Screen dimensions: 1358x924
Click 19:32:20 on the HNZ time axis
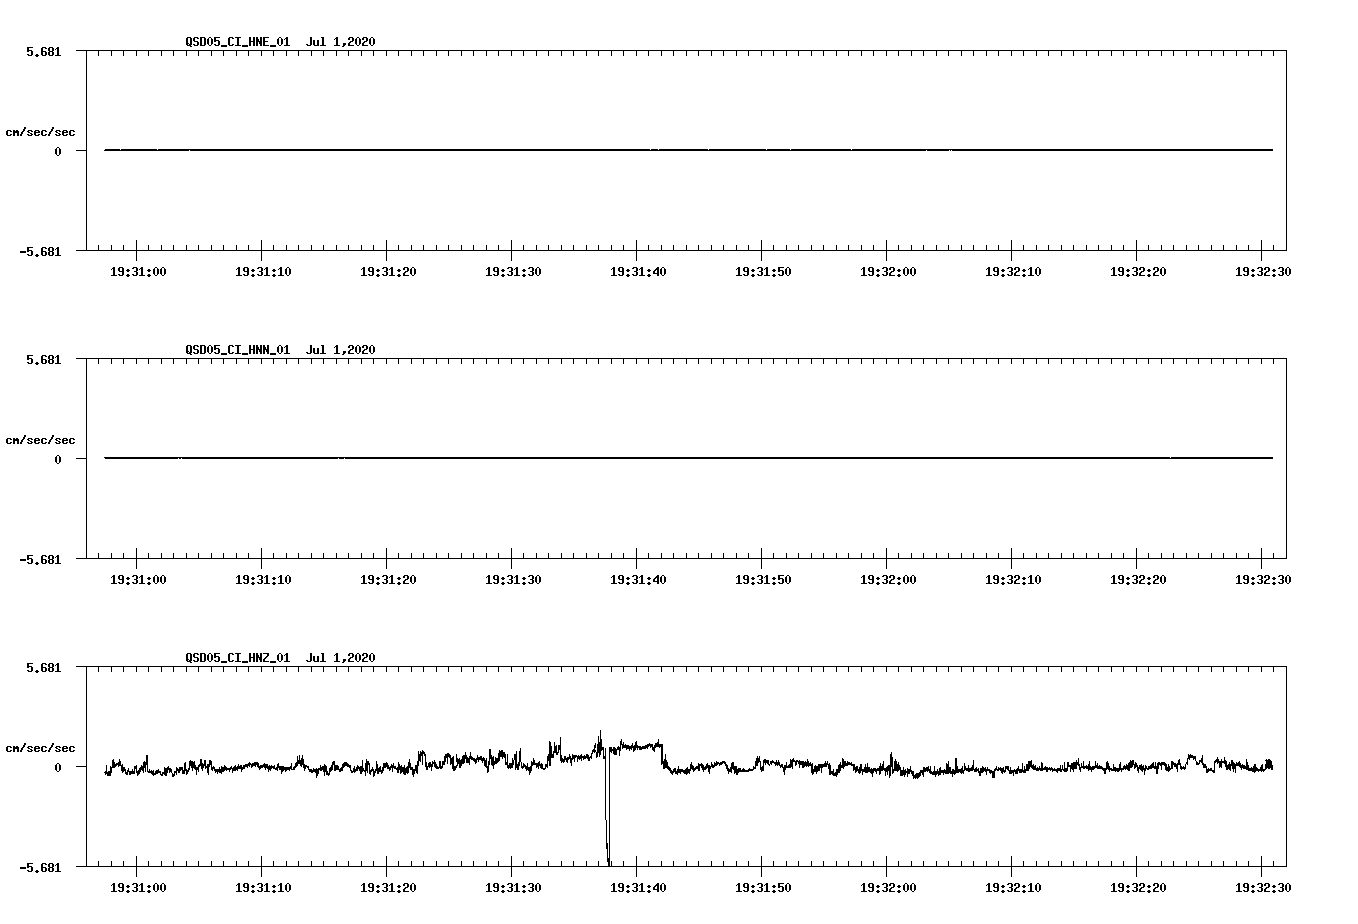tap(1138, 887)
